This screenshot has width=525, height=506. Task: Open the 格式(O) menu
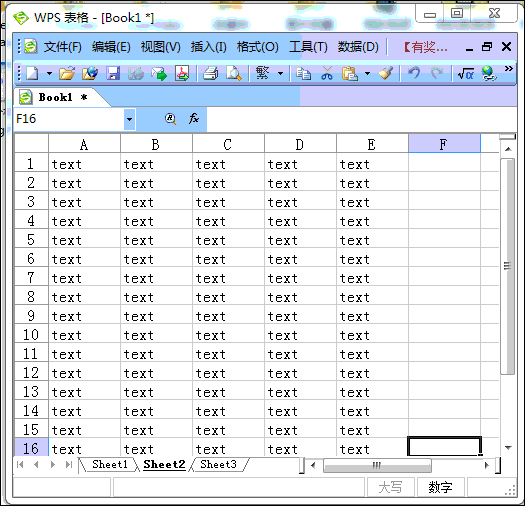click(257, 47)
